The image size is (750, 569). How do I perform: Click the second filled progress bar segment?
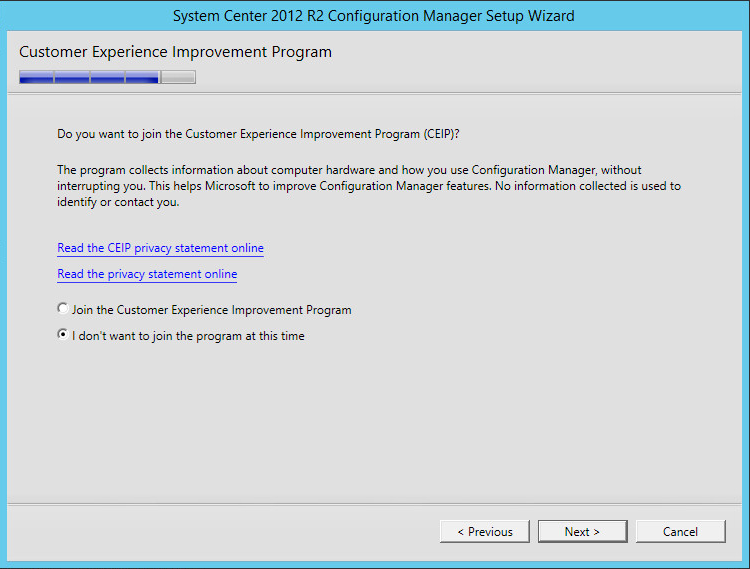(x=72, y=77)
